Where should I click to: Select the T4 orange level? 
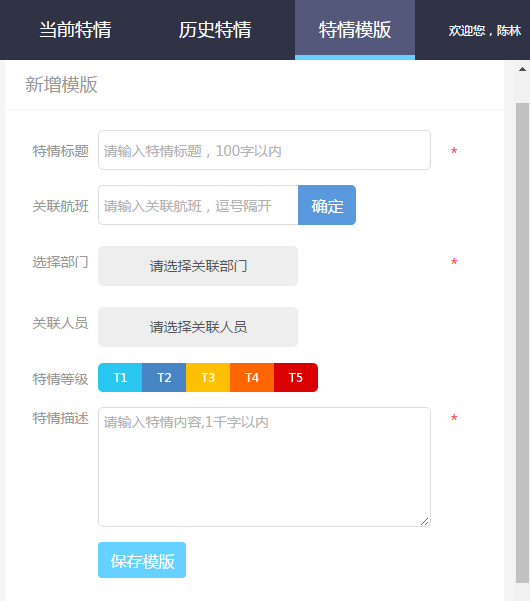click(x=252, y=378)
